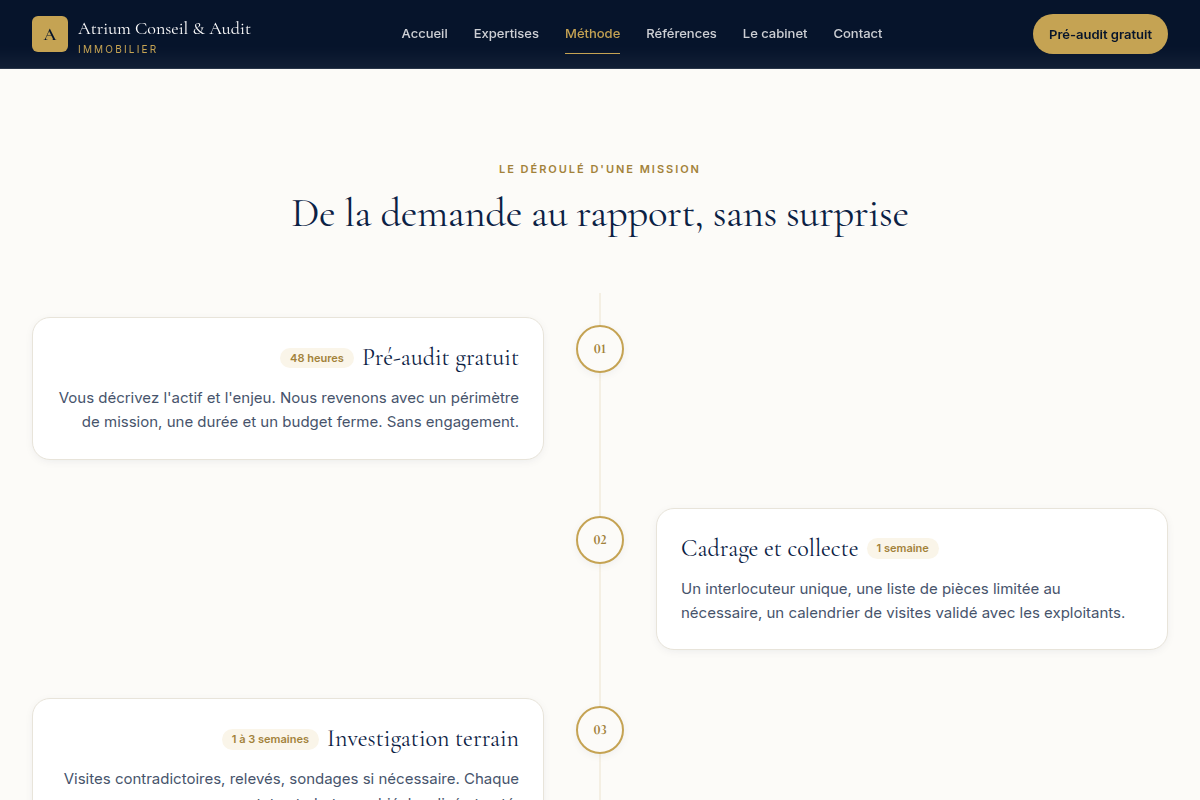1200x800 pixels.
Task: Navigate to Le cabinet
Action: 775,34
